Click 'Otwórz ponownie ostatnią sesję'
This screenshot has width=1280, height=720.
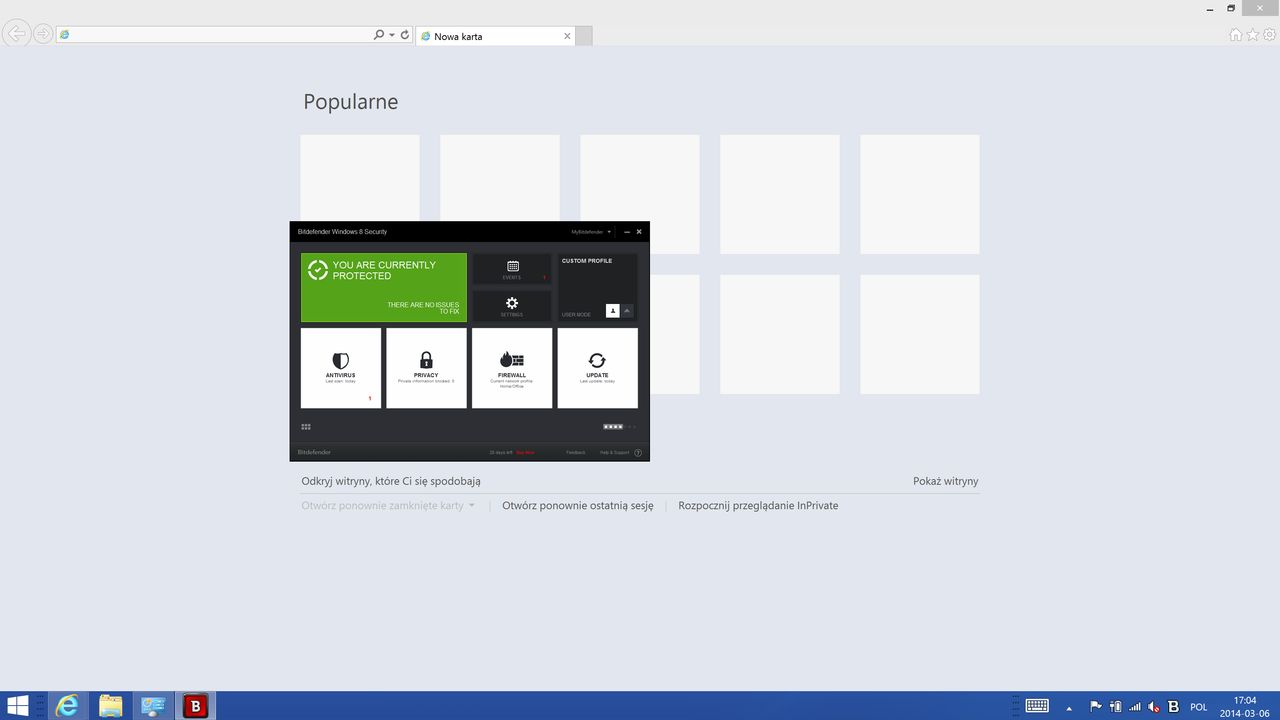pos(578,506)
